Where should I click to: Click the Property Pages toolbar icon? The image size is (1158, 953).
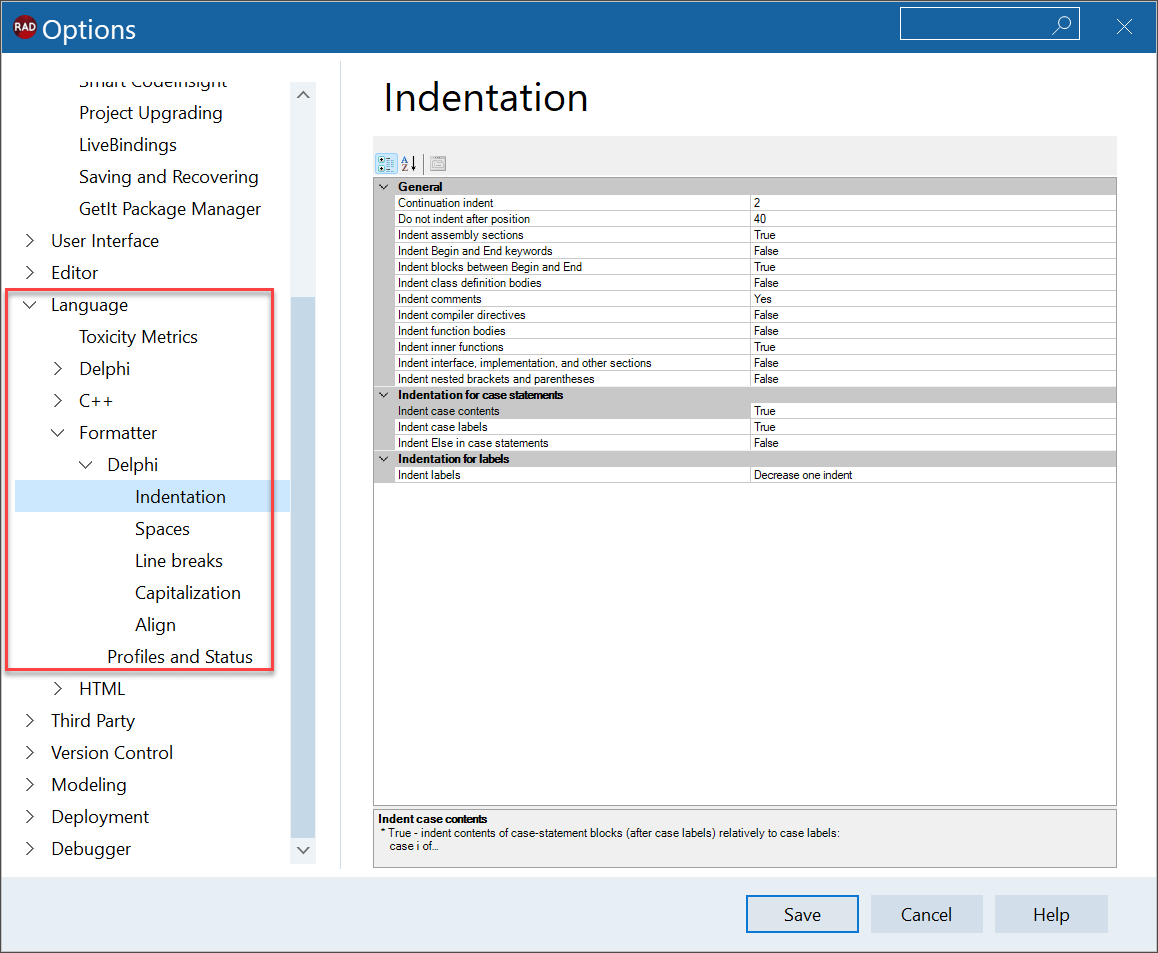(438, 163)
